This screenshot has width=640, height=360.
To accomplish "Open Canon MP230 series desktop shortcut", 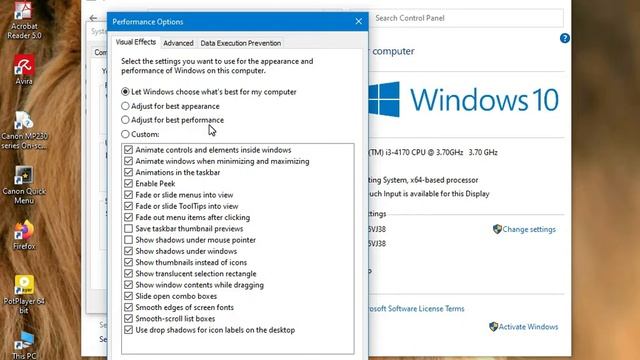I will (24, 130).
